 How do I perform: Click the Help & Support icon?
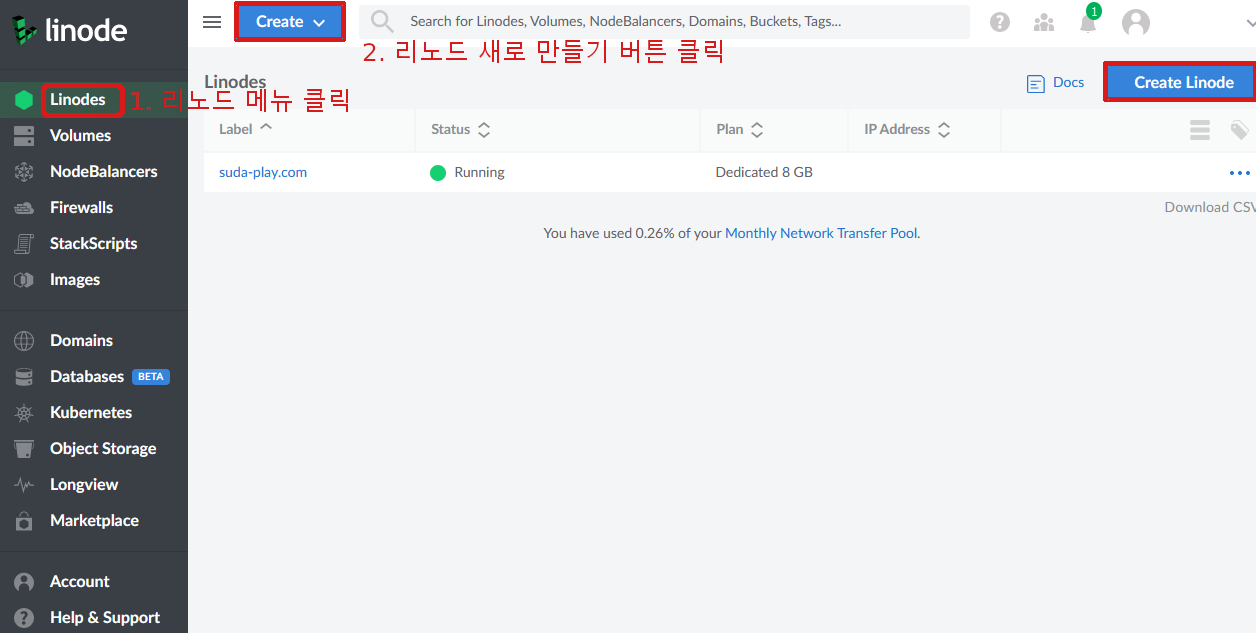click(24, 618)
